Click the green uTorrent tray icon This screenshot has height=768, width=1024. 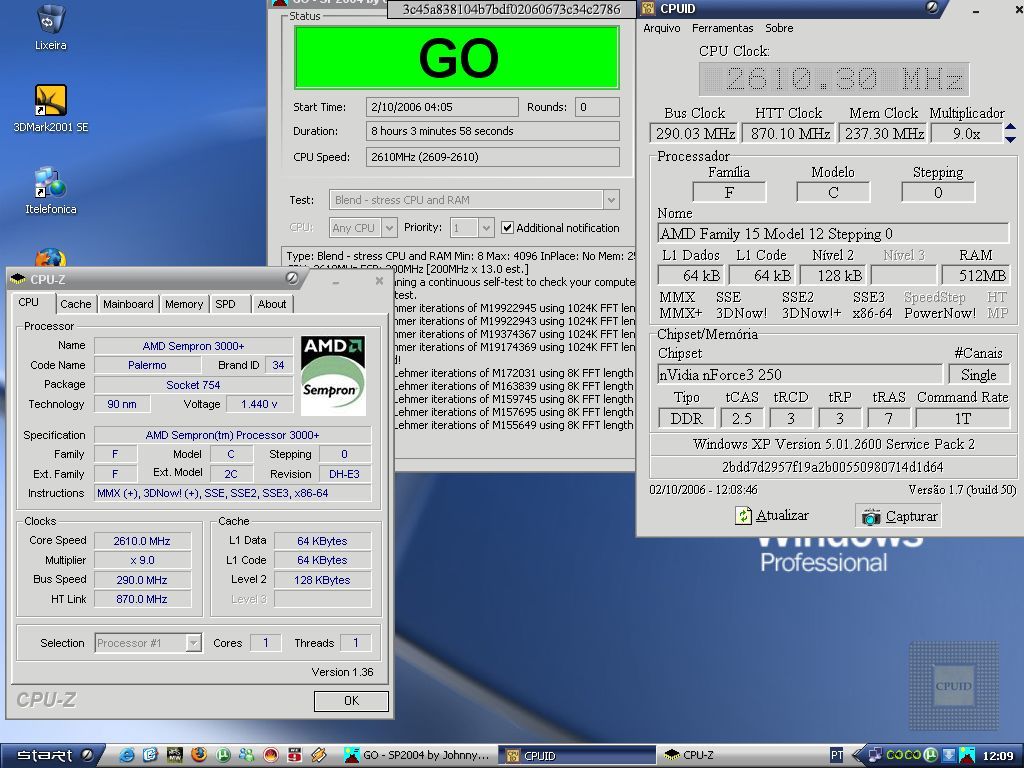(x=930, y=755)
